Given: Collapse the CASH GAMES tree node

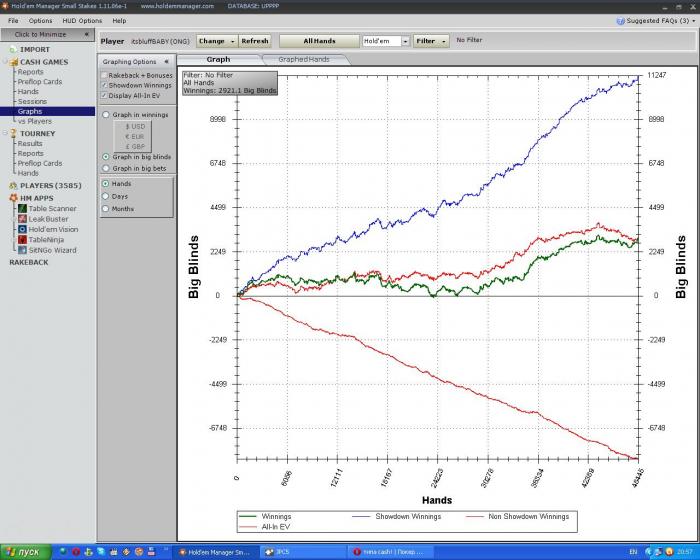Looking at the screenshot, I should point(6,62).
